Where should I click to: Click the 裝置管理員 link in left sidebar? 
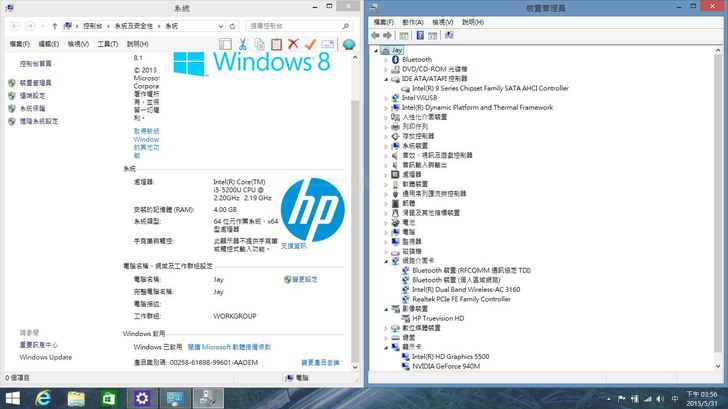click(35, 83)
